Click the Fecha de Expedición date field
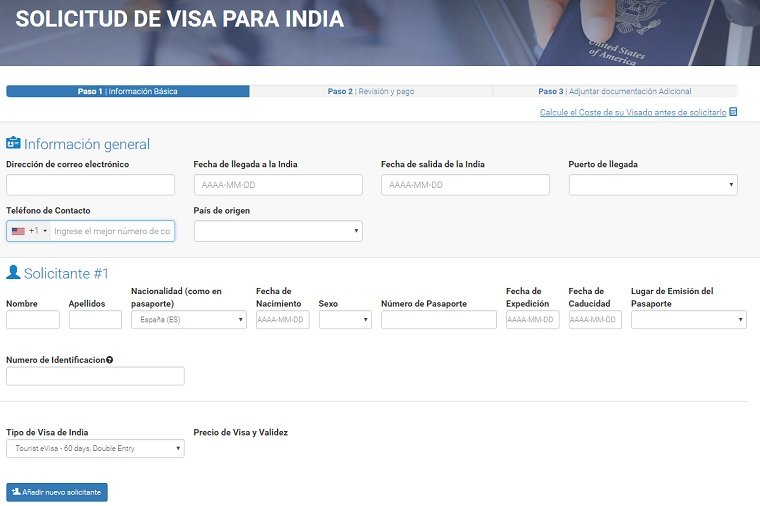760x506 pixels. [533, 320]
